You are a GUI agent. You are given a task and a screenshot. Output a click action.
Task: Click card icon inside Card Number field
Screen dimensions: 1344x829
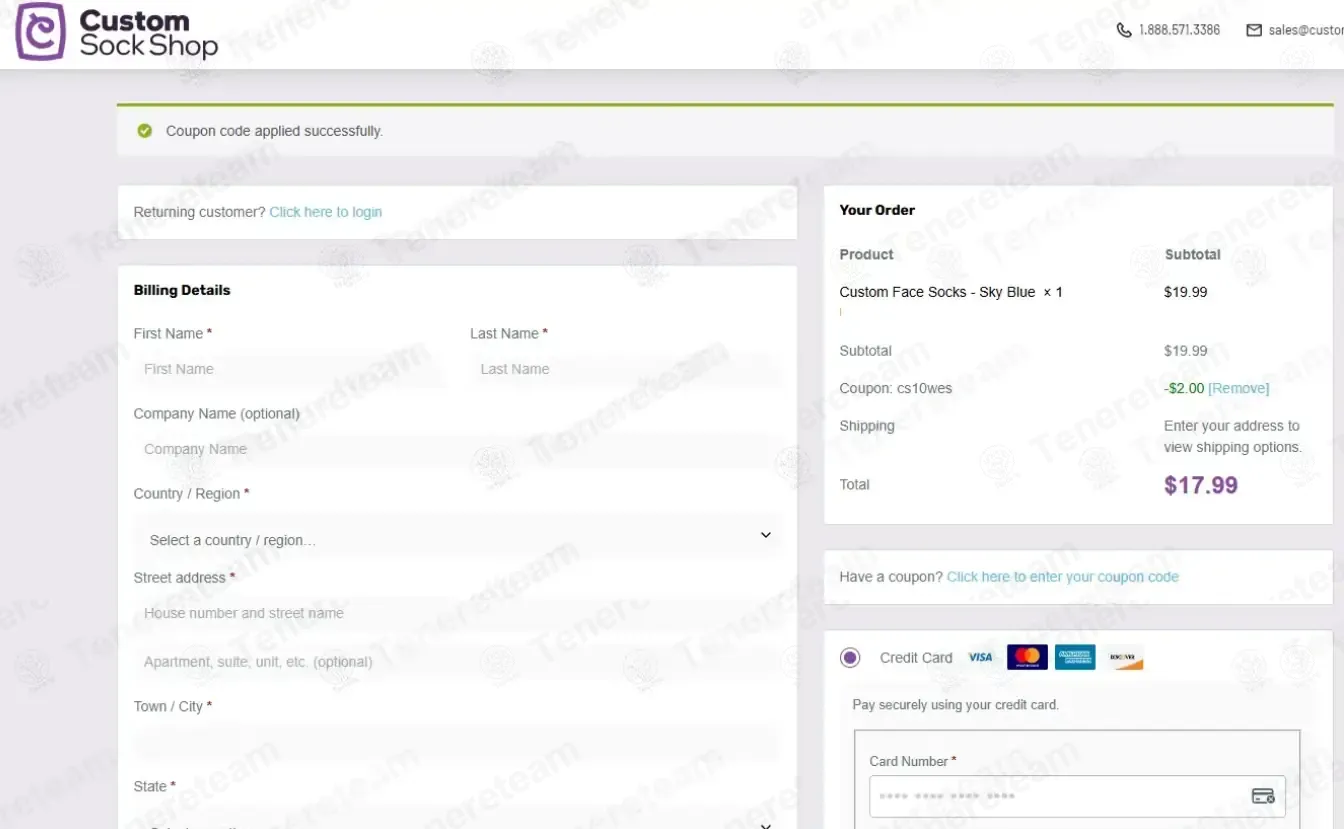[1262, 796]
